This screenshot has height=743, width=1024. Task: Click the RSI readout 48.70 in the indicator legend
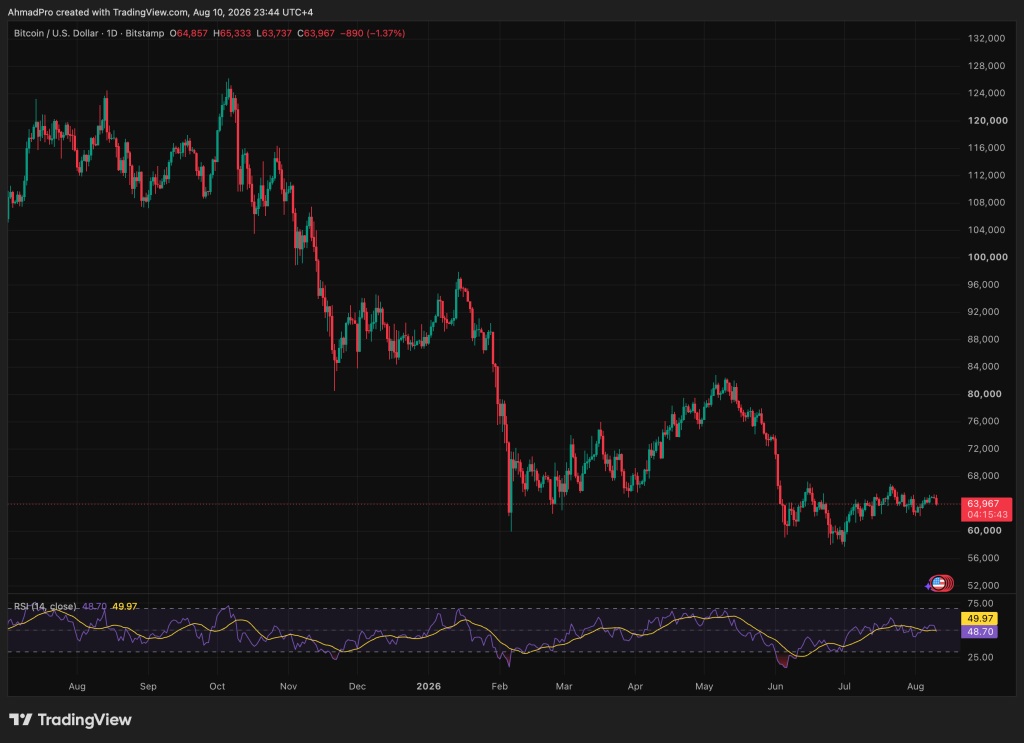coord(95,607)
